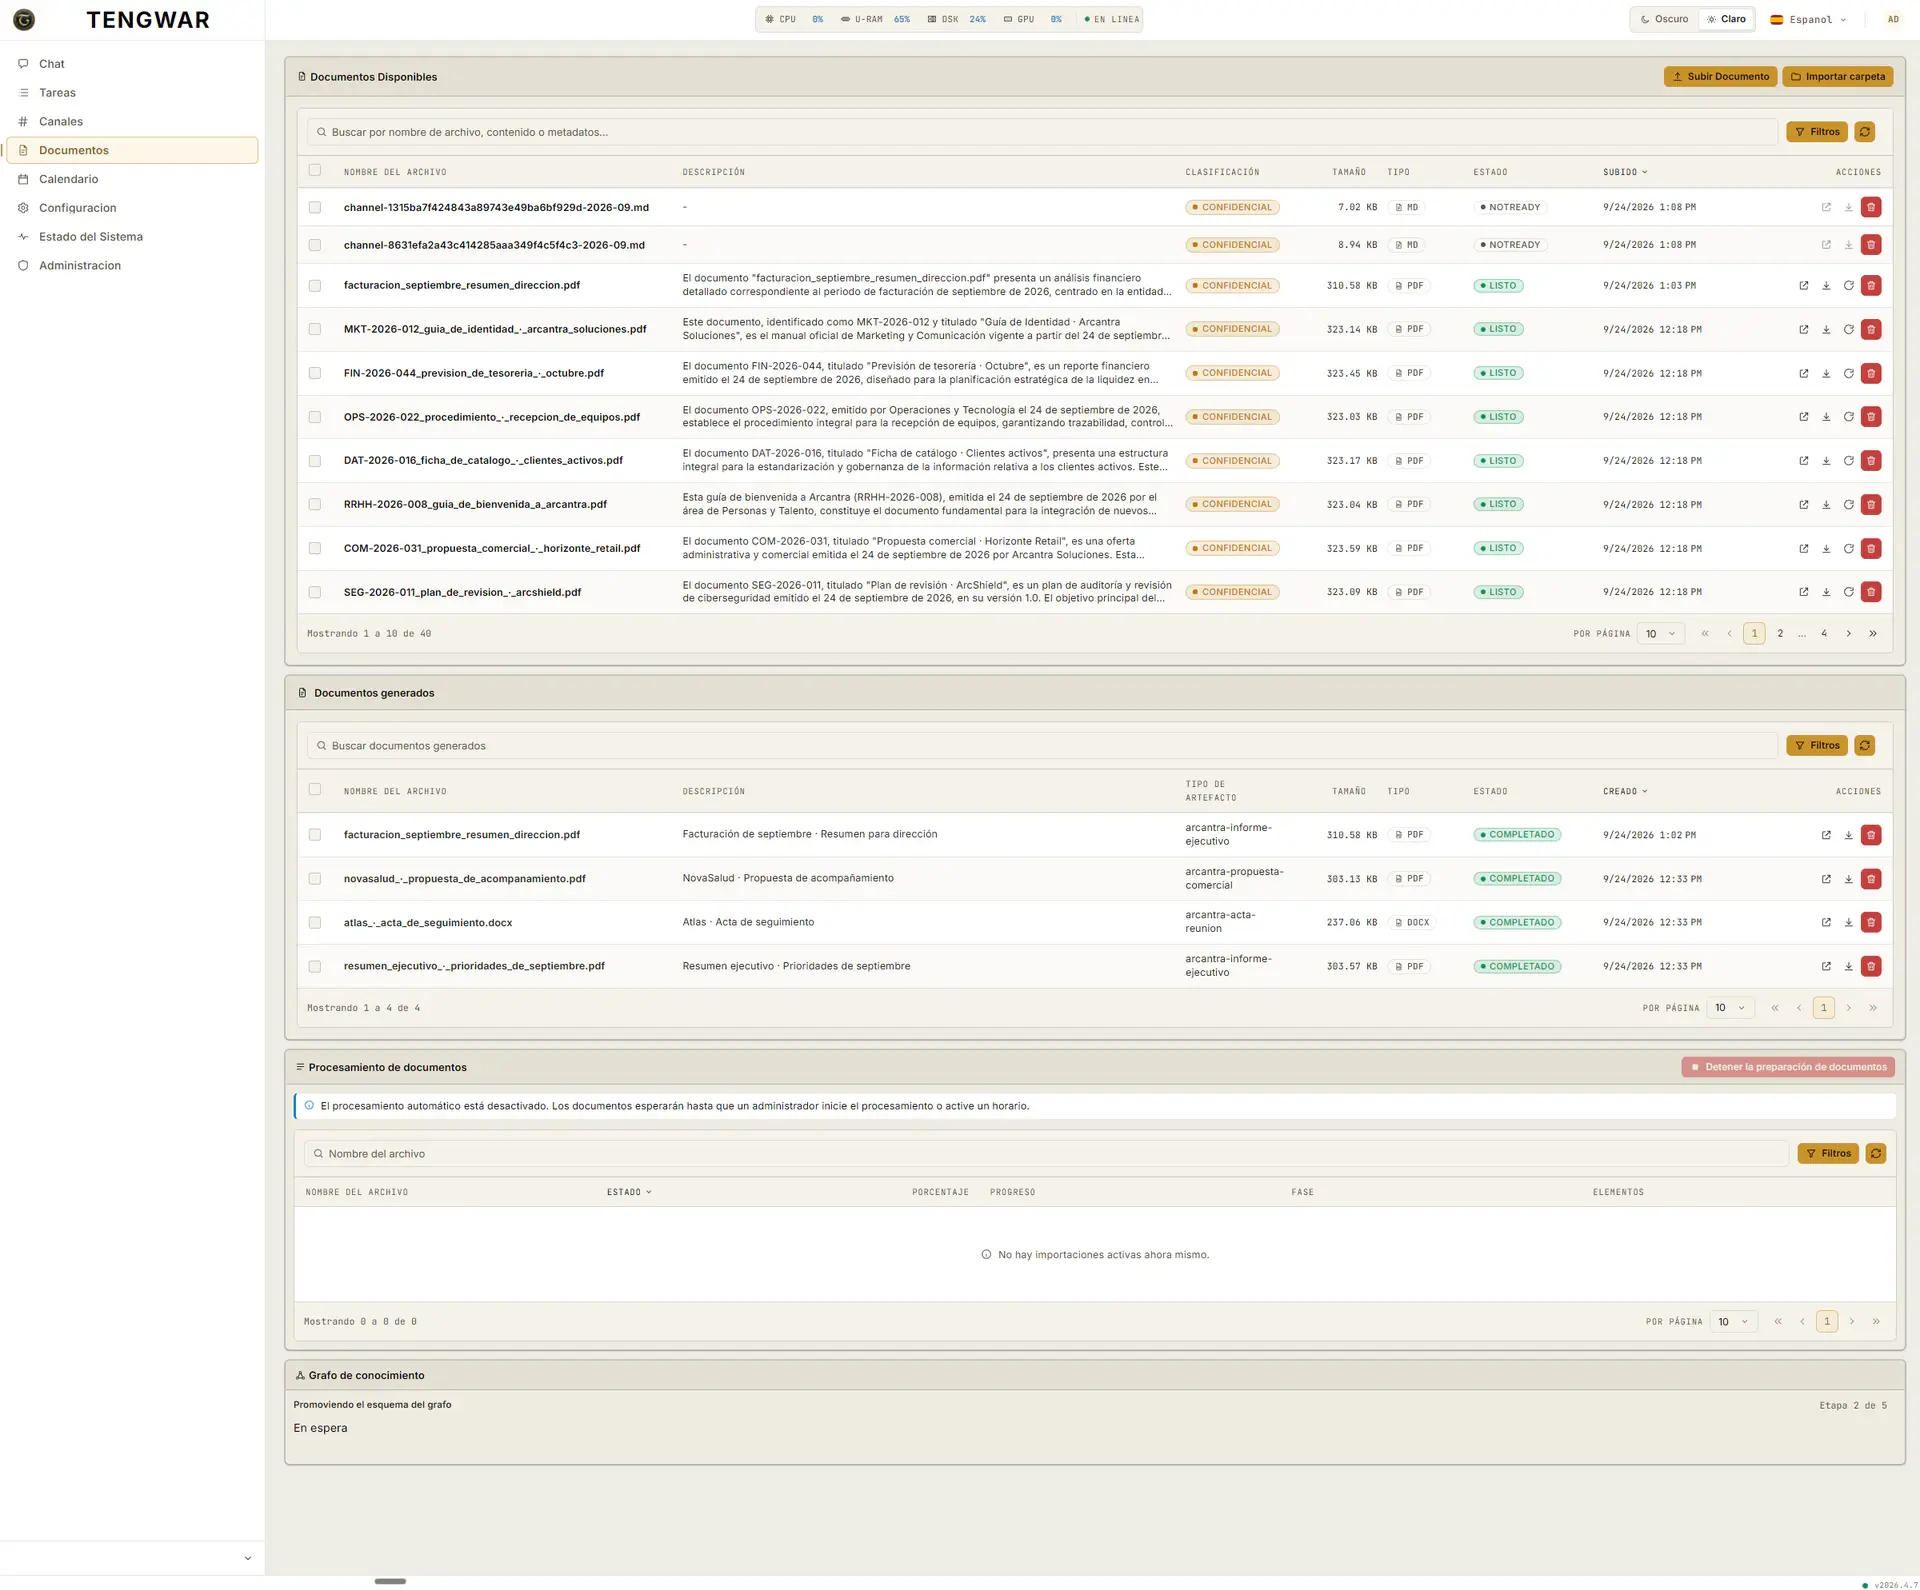This screenshot has width=1920, height=1590.
Task: Sort generated documents by Creado column
Action: [1625, 791]
